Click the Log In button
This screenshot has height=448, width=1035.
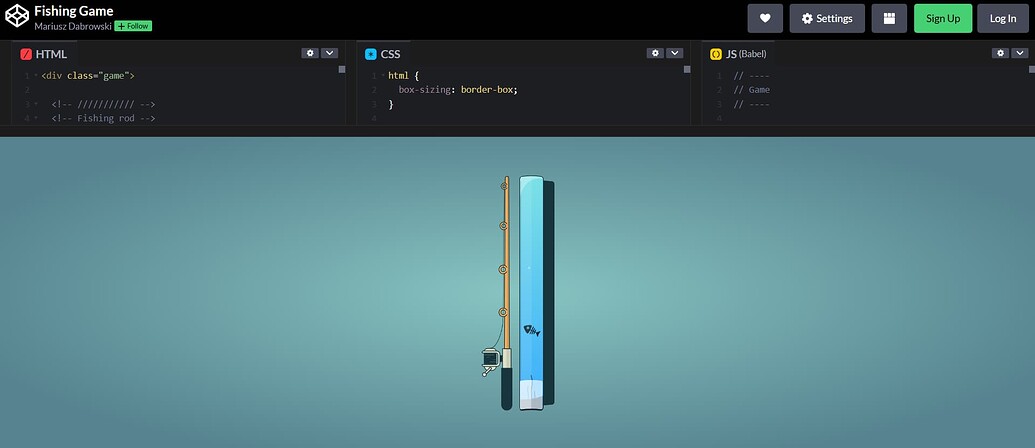click(1002, 18)
